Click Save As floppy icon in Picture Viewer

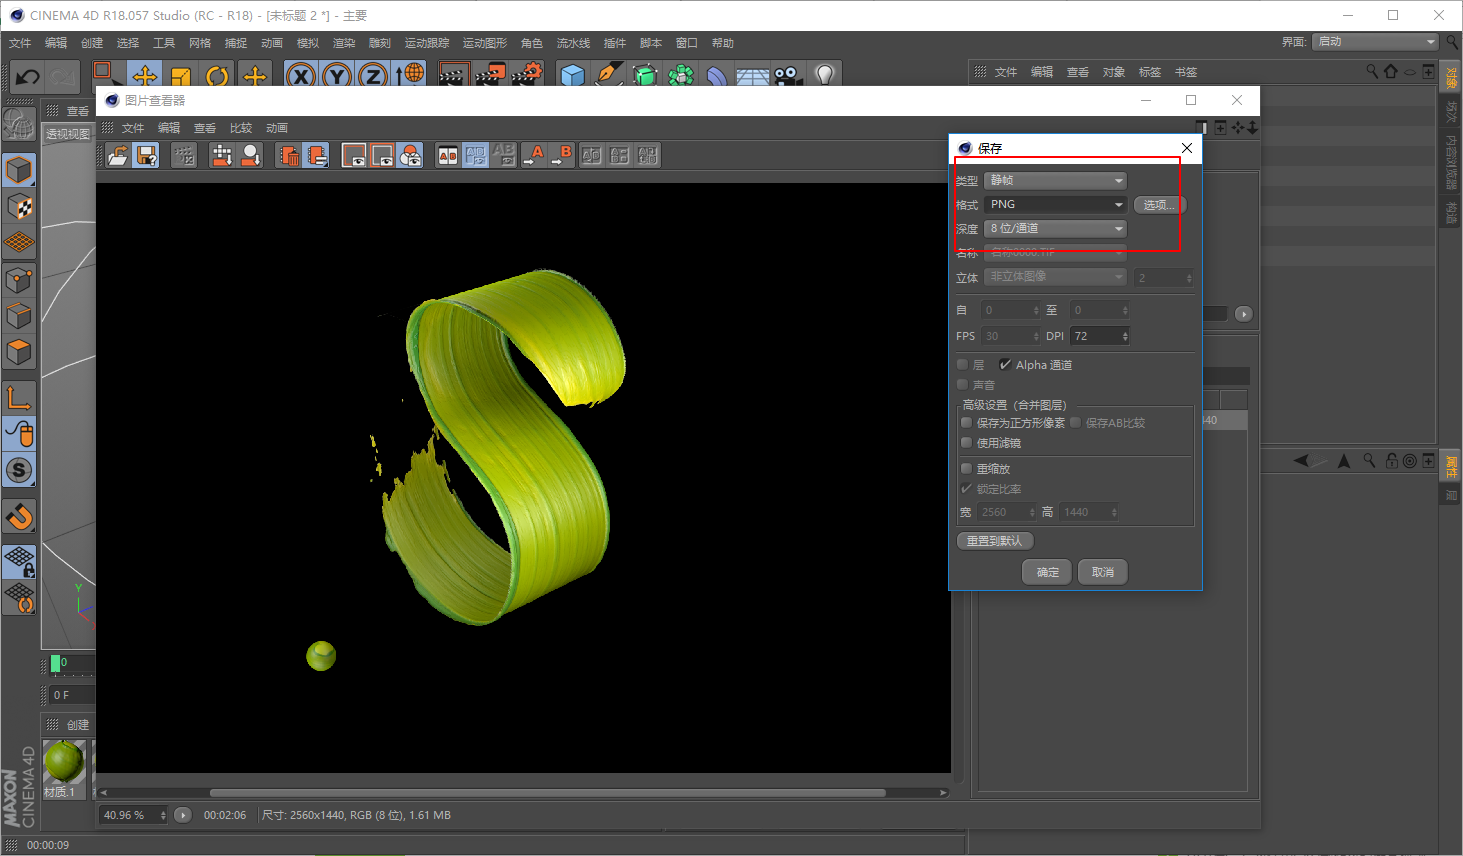[x=147, y=155]
